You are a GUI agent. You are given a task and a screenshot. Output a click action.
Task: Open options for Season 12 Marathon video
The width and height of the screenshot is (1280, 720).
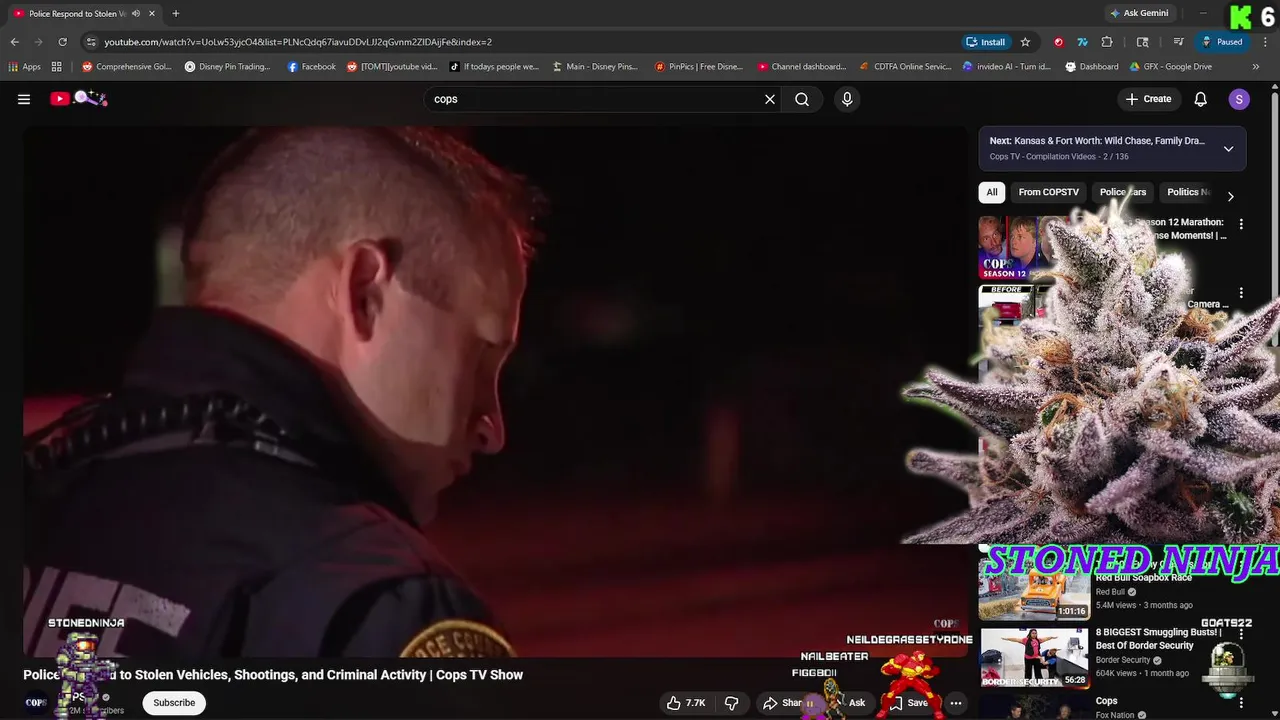(1241, 224)
